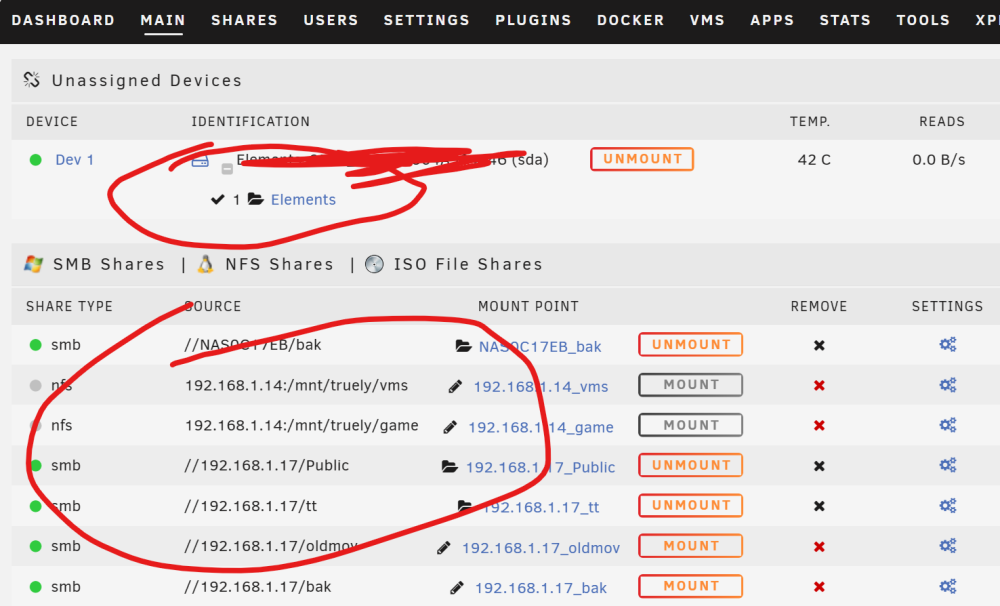Collapse the Dev 1 partition list
Viewport: 1000px width, 606px height.
(227, 169)
